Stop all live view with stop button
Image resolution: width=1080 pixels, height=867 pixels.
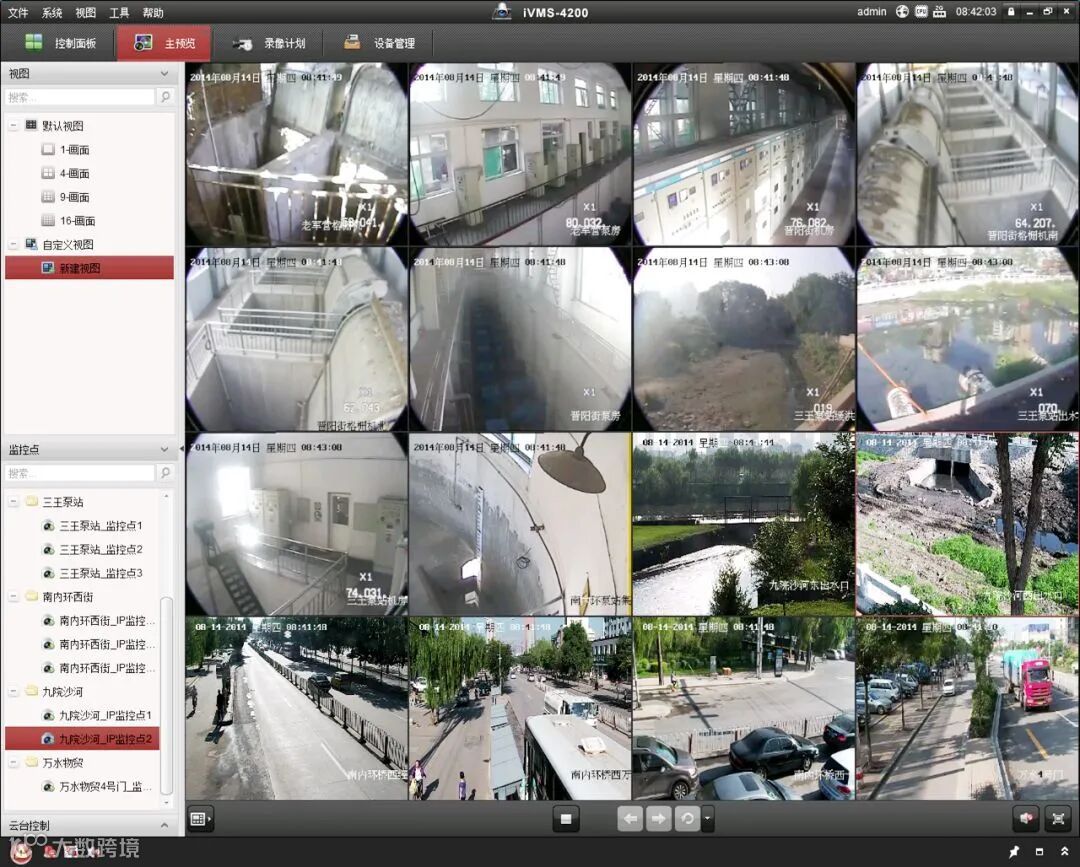pos(565,819)
